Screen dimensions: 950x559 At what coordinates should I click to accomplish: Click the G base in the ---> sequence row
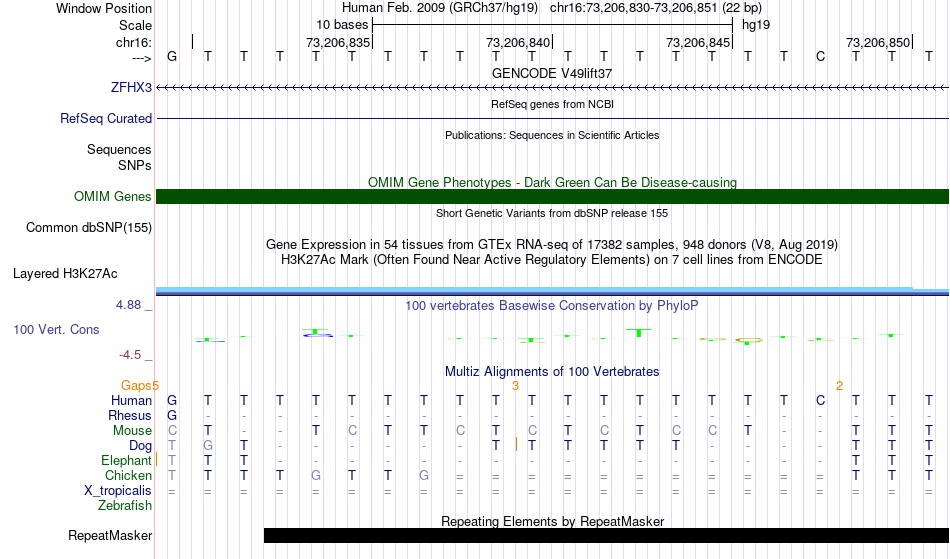click(172, 56)
